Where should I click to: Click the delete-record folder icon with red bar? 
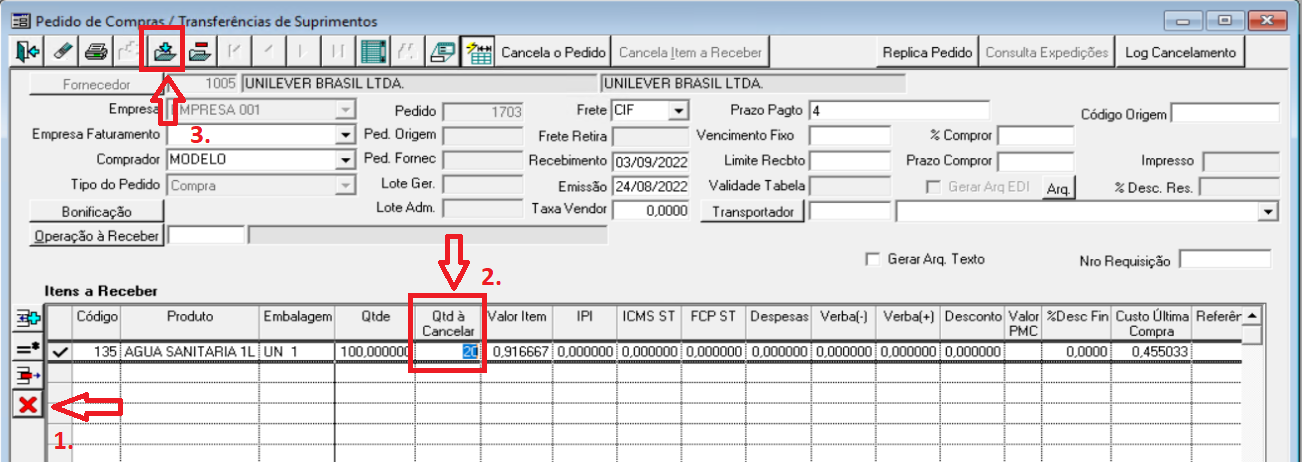[198, 51]
